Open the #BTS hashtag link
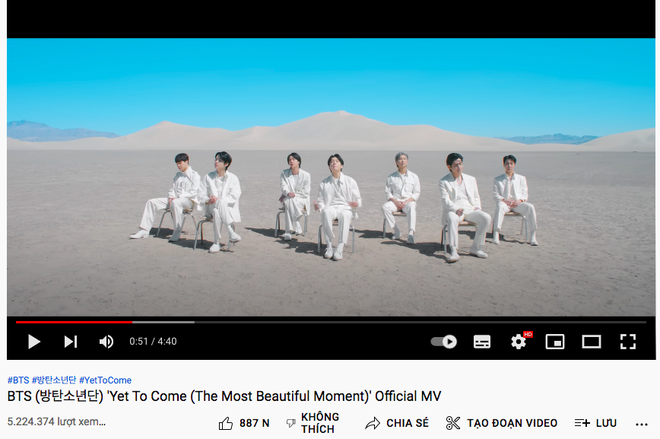Screen dimensions: 660x439 pyautogui.click(x=18, y=380)
